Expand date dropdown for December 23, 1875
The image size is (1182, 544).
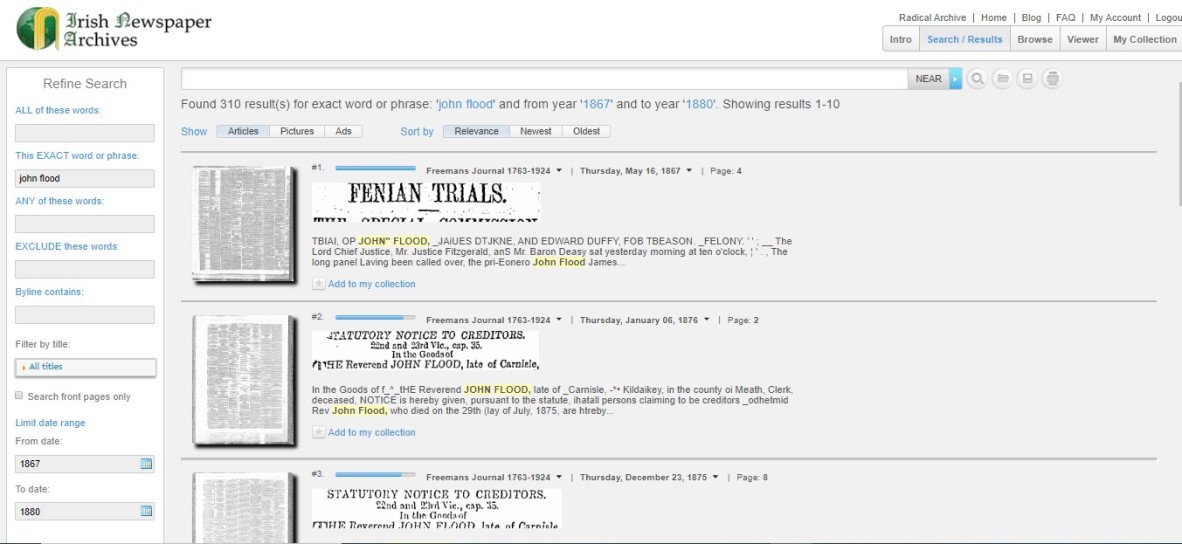[x=715, y=478]
